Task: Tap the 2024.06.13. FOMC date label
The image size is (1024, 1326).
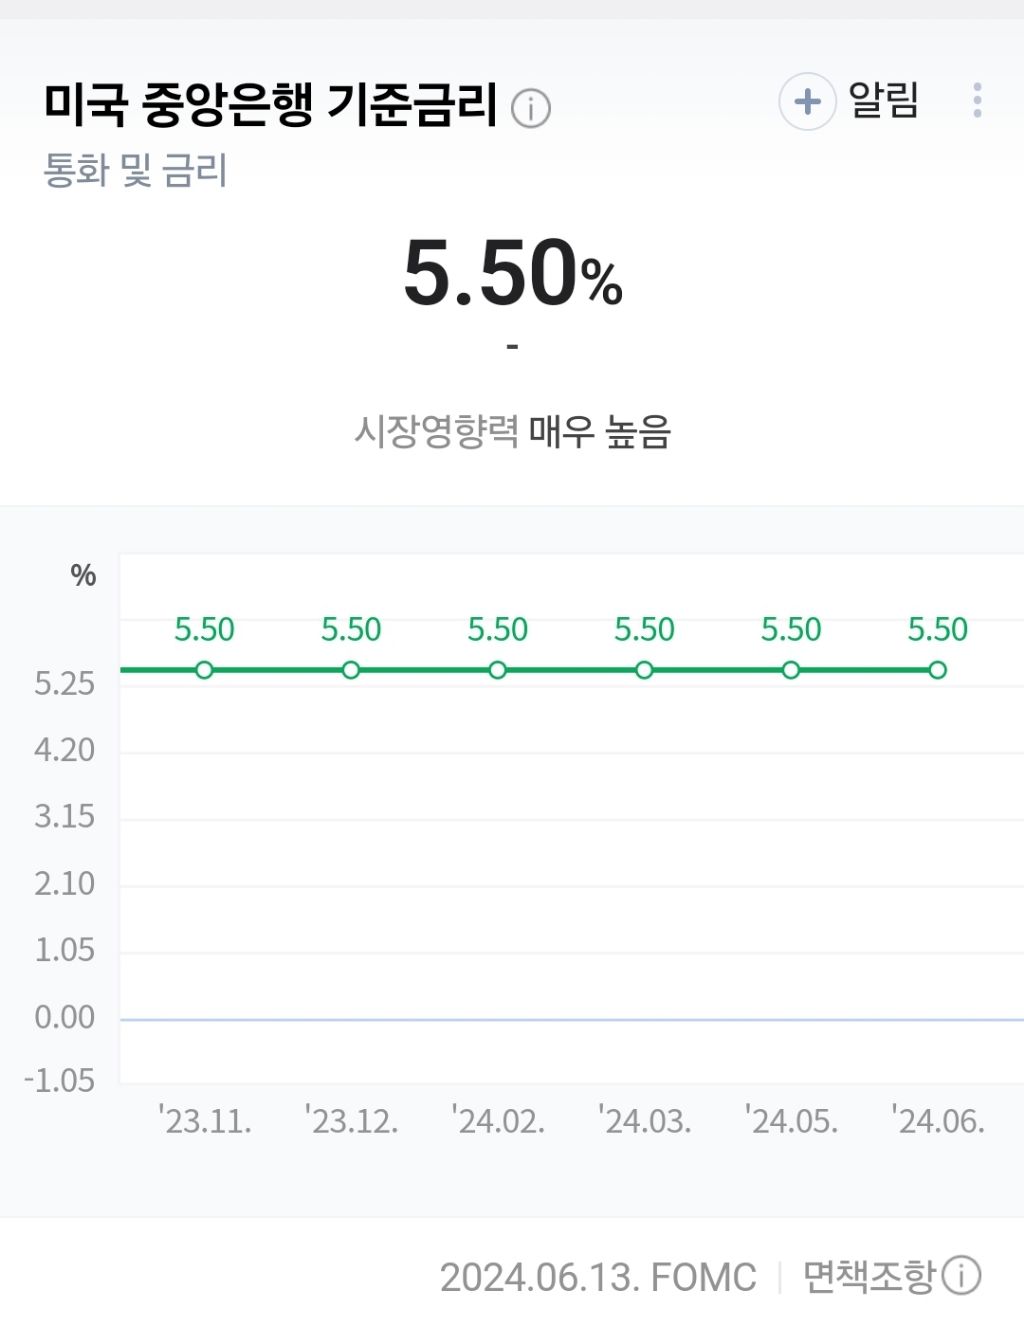Action: pyautogui.click(x=598, y=1277)
